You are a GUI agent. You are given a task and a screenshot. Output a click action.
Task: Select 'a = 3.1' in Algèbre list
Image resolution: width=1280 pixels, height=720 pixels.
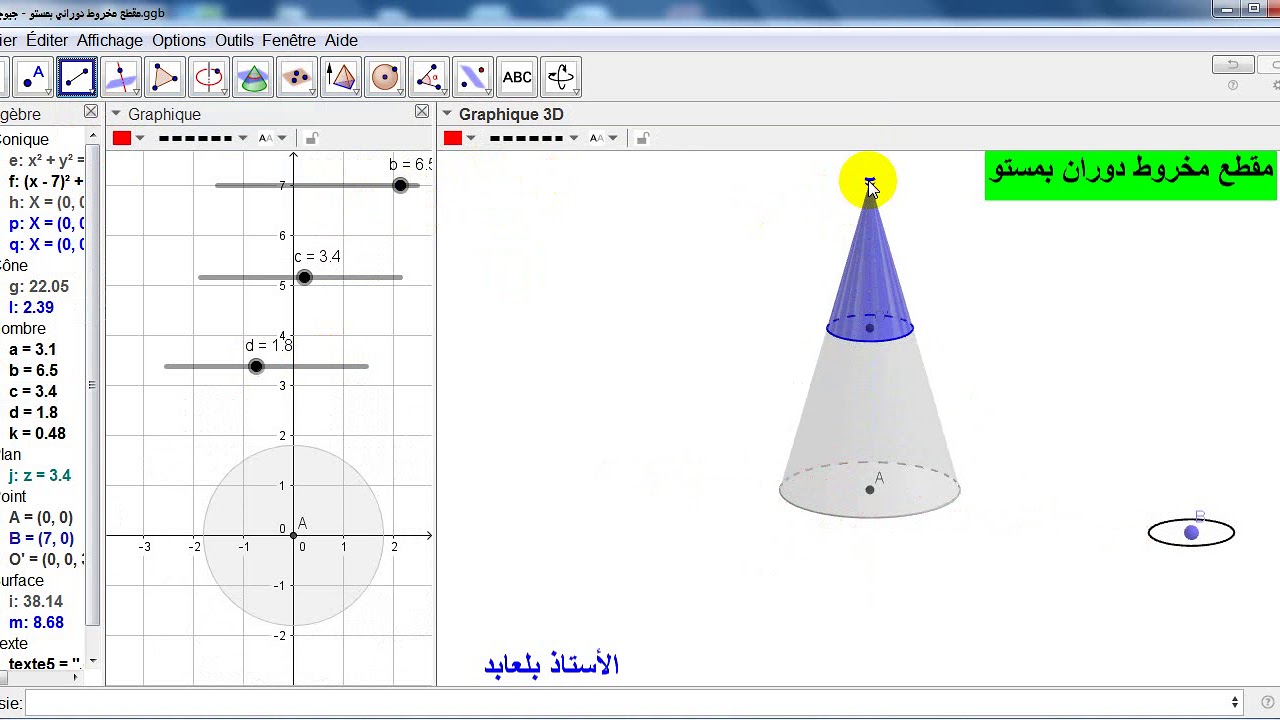[33, 349]
